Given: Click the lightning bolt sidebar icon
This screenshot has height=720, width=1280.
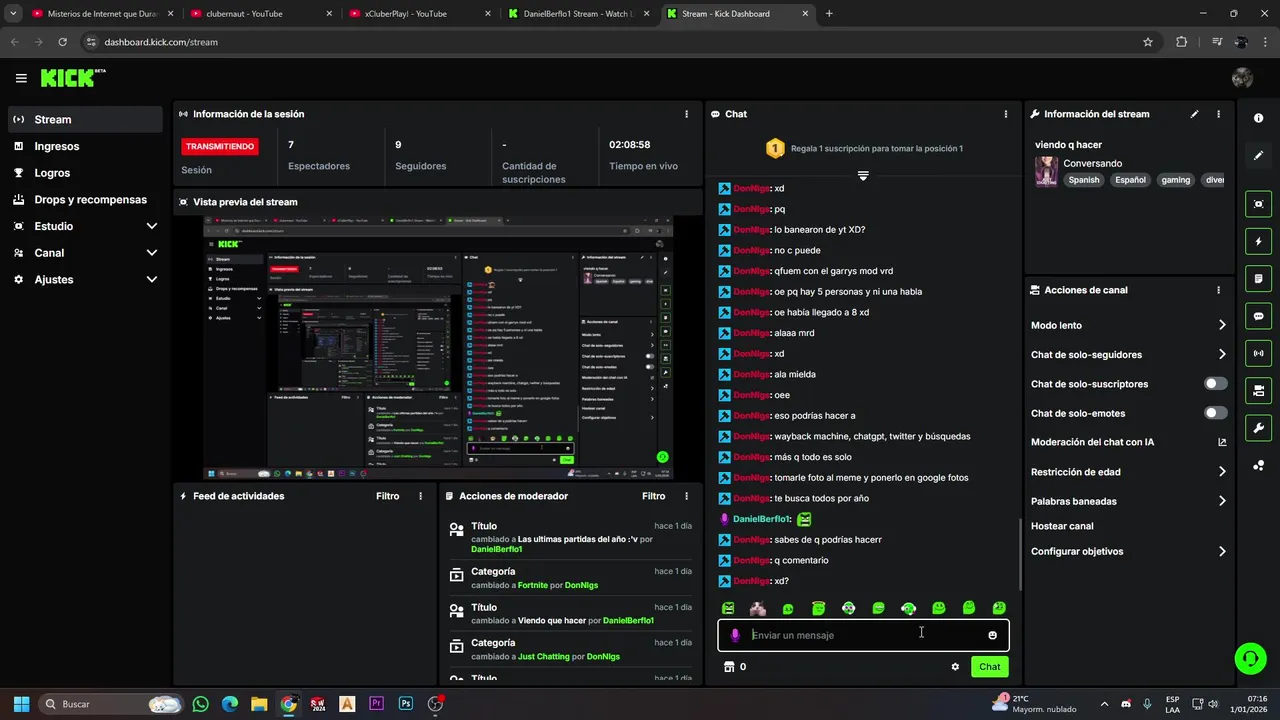Looking at the screenshot, I should click(1258, 241).
